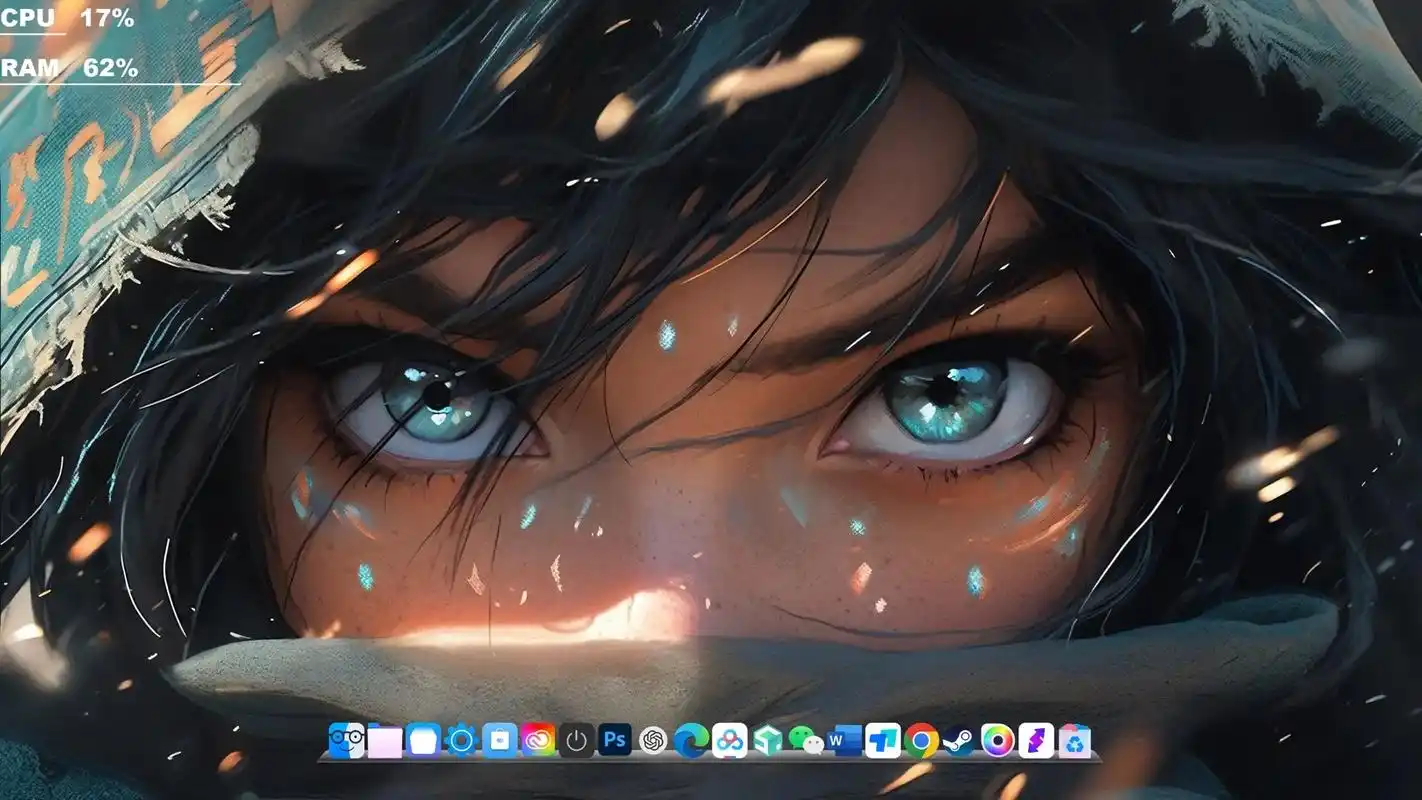1422x800 pixels.
Task: Open the Finder-style face icon in dock
Action: (346, 741)
